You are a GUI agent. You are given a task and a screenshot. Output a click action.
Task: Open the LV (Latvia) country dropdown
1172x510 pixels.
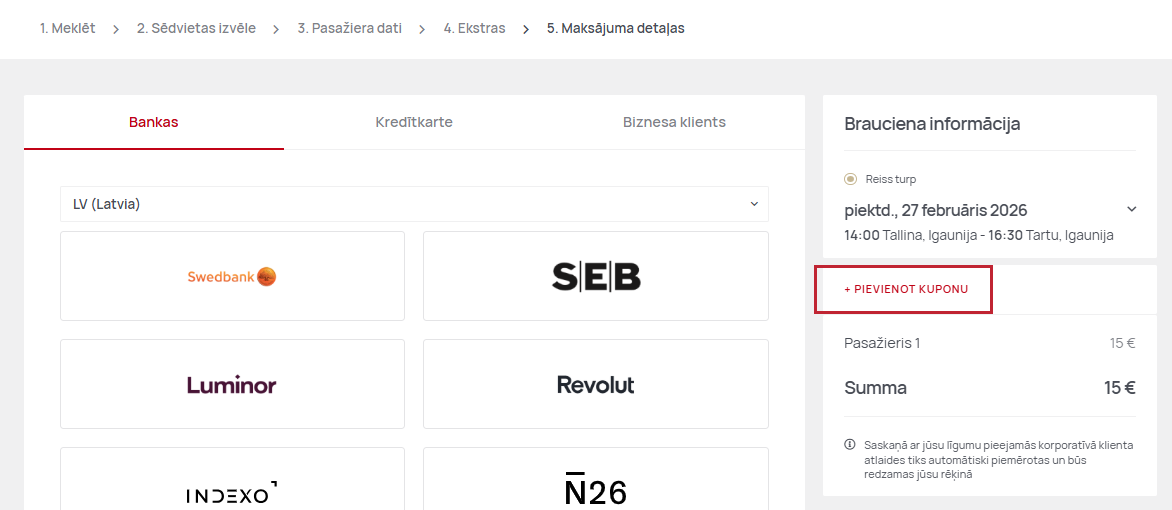(x=414, y=204)
